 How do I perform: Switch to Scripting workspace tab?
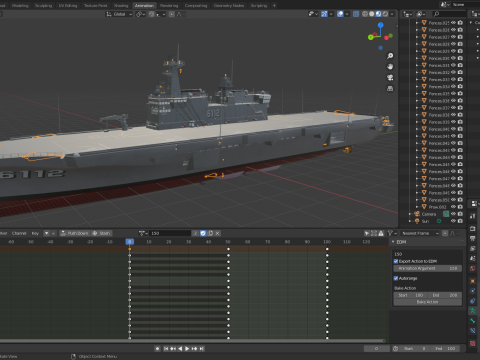click(x=259, y=5)
